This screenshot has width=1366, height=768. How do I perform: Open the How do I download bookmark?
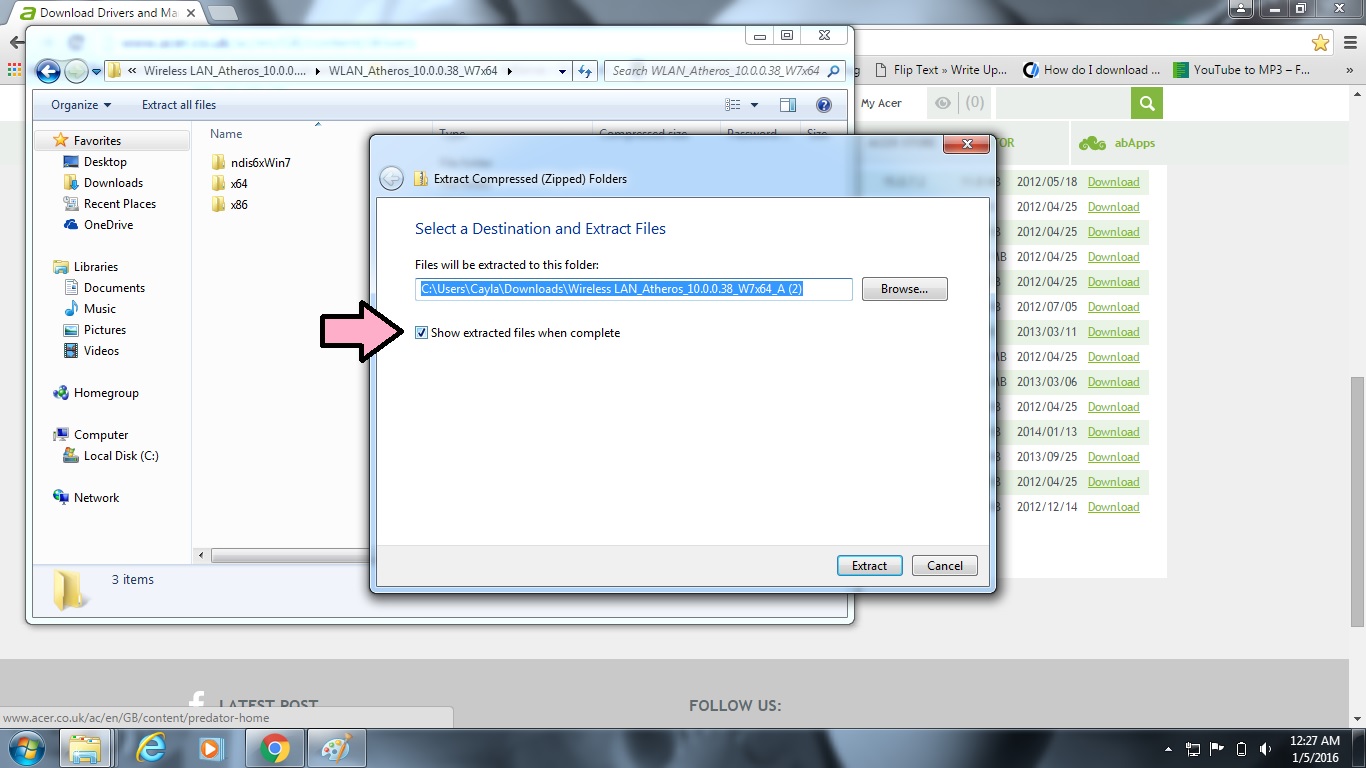pyautogui.click(x=1092, y=70)
